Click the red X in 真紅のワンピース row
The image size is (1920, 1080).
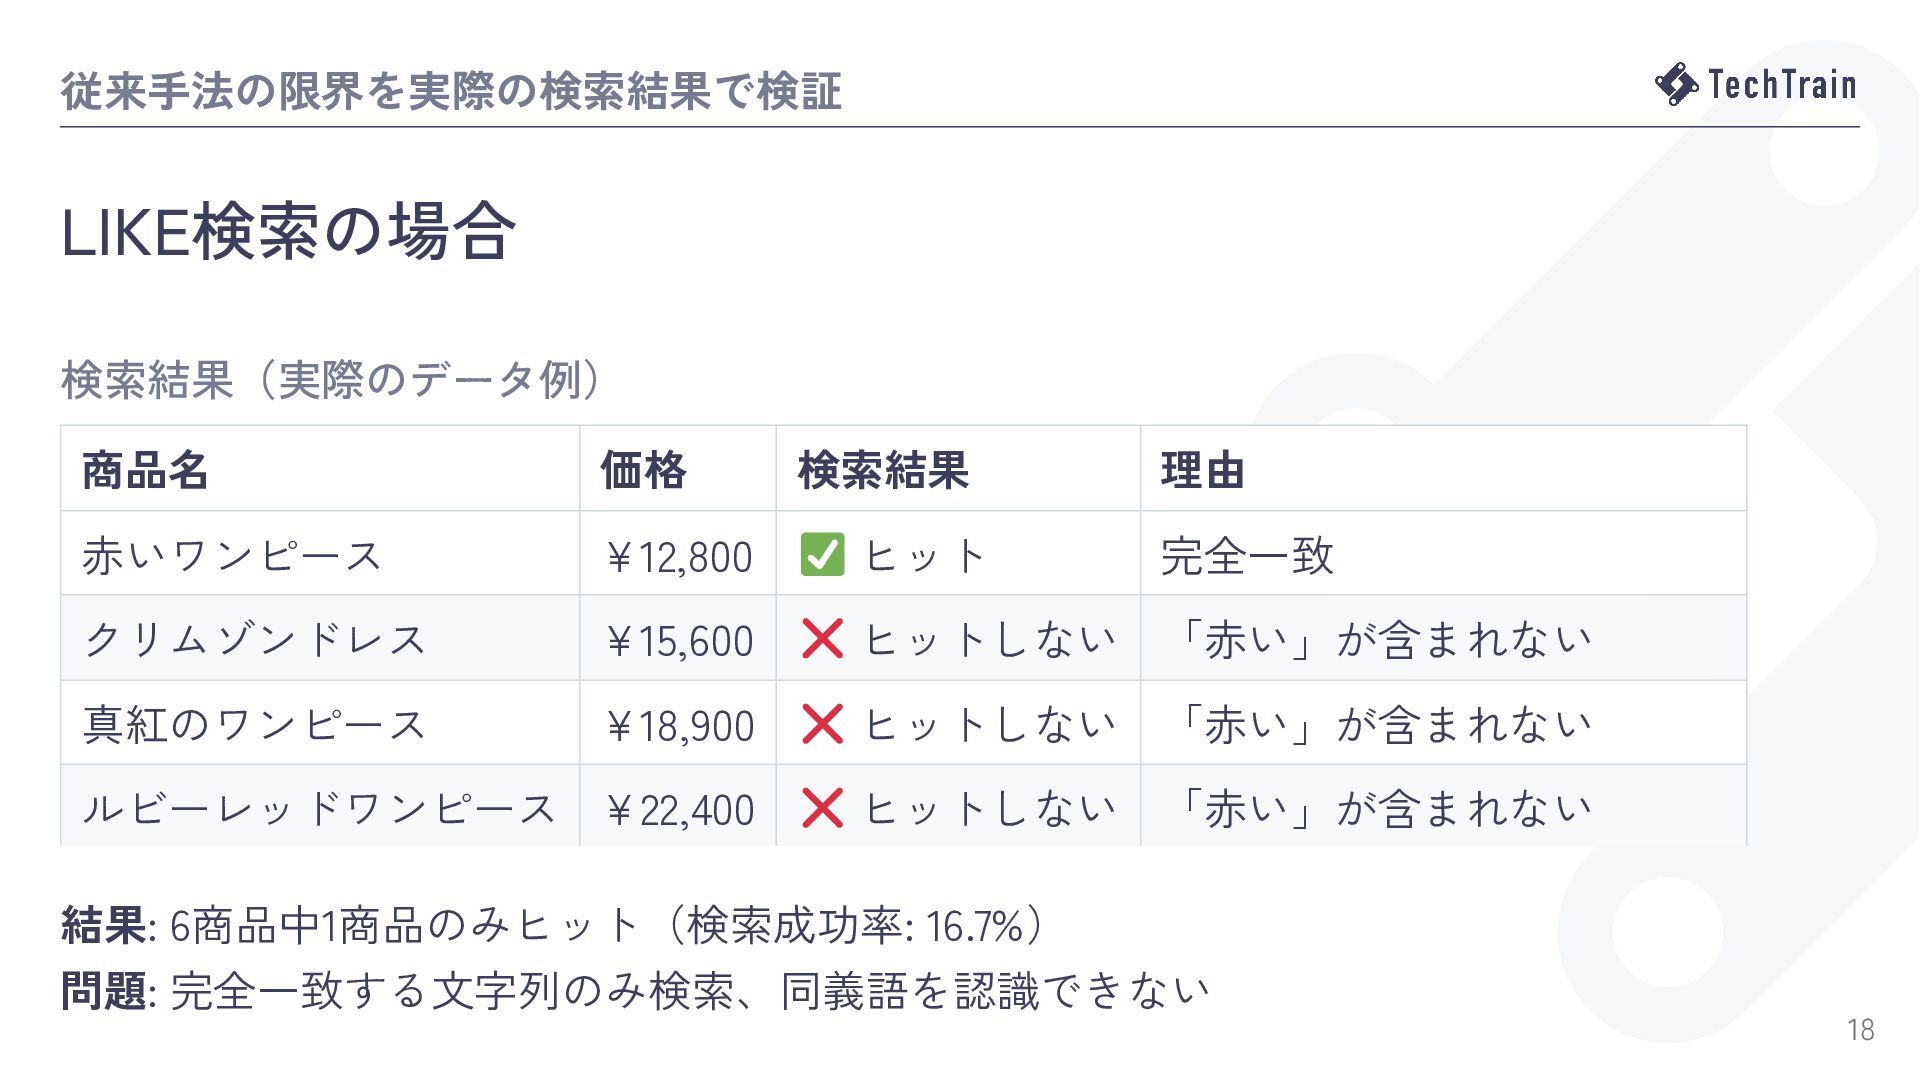pos(822,724)
